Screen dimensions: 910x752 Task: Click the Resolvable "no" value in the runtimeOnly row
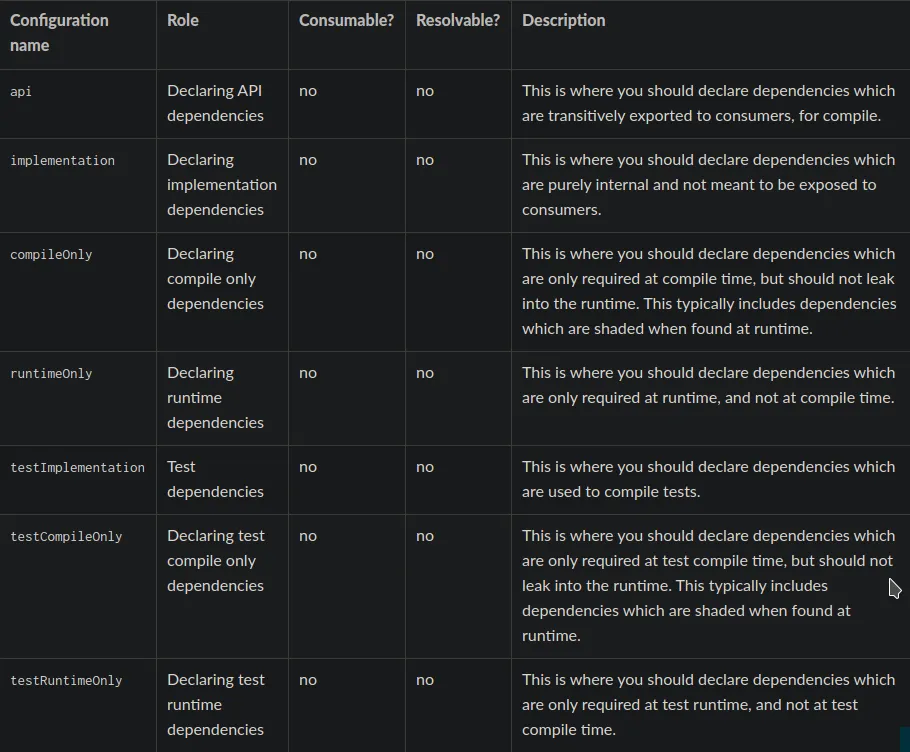tap(425, 373)
